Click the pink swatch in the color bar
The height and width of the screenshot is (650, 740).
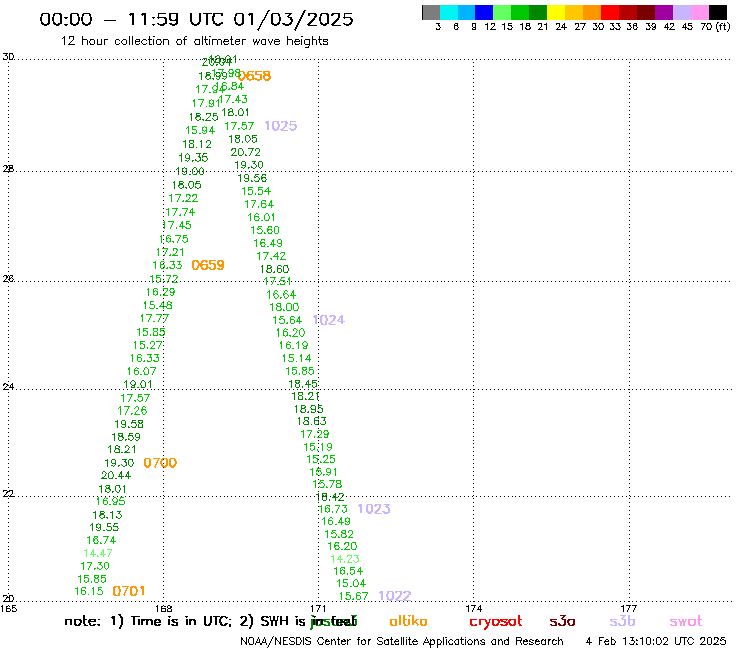[700, 12]
